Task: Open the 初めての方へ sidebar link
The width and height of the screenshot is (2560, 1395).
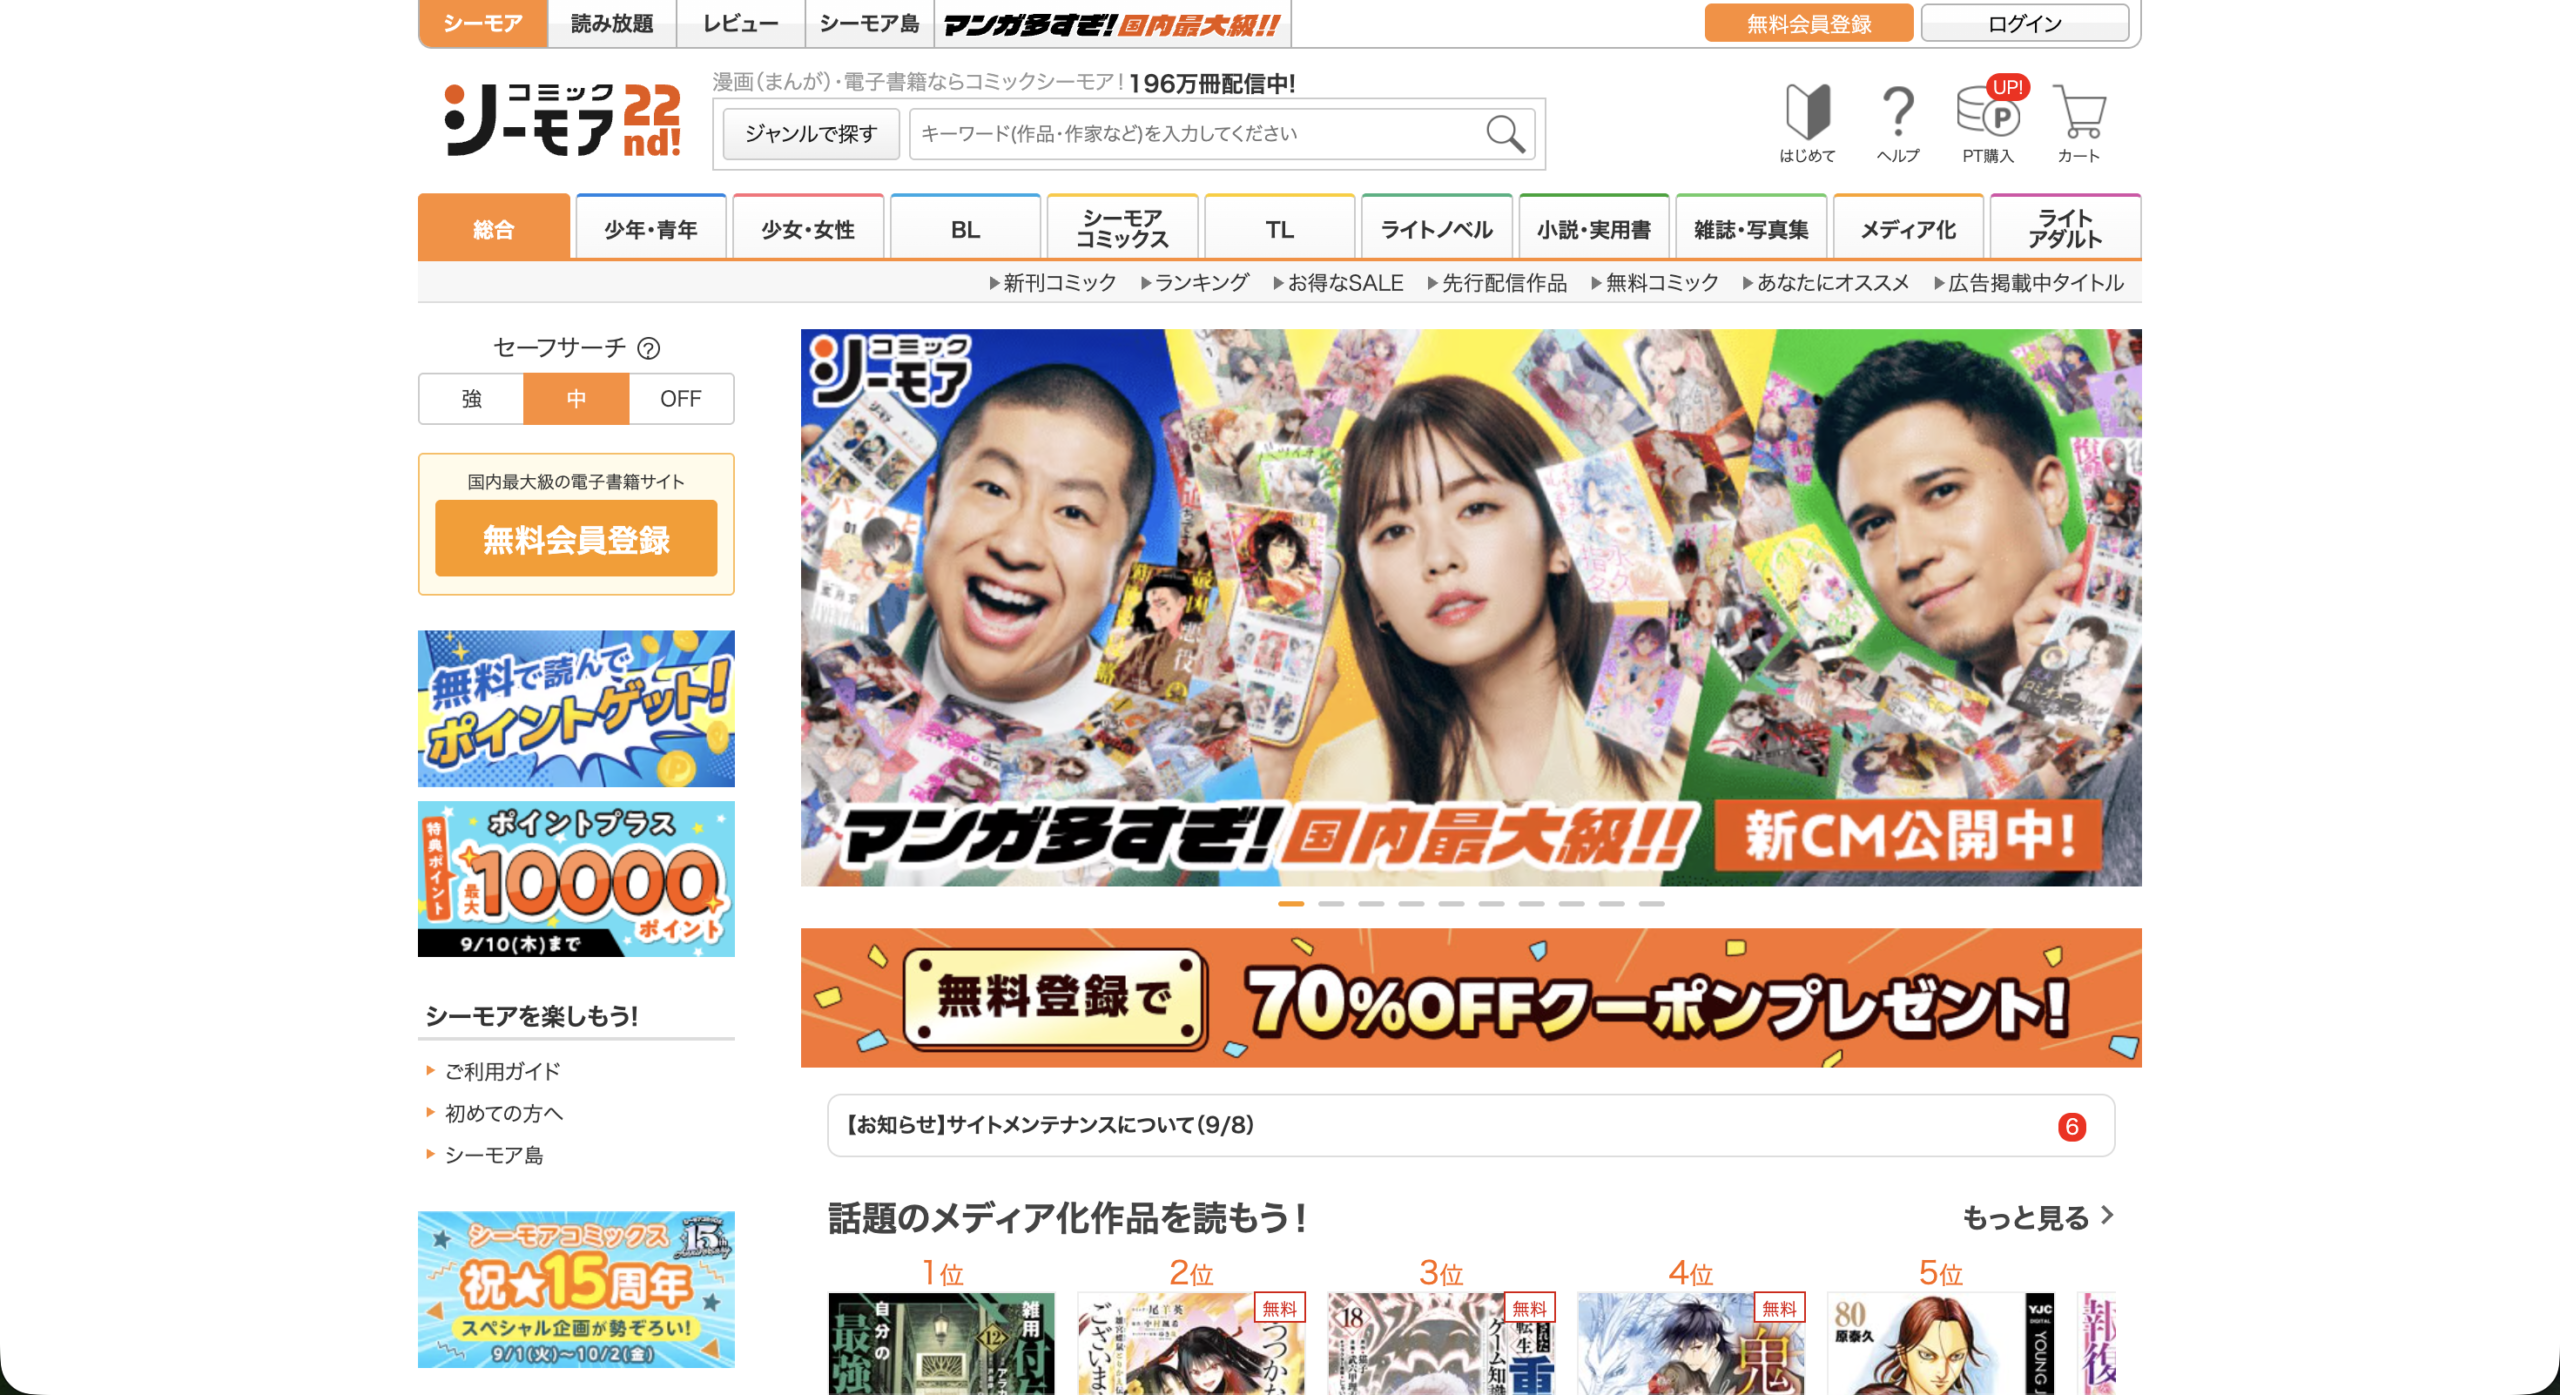Action: click(503, 1113)
